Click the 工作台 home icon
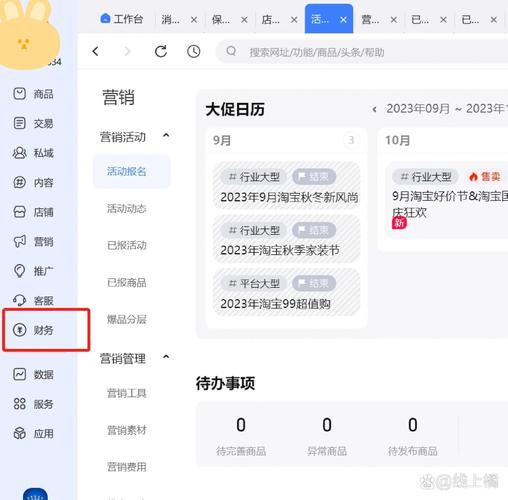The image size is (508, 500). pos(105,18)
